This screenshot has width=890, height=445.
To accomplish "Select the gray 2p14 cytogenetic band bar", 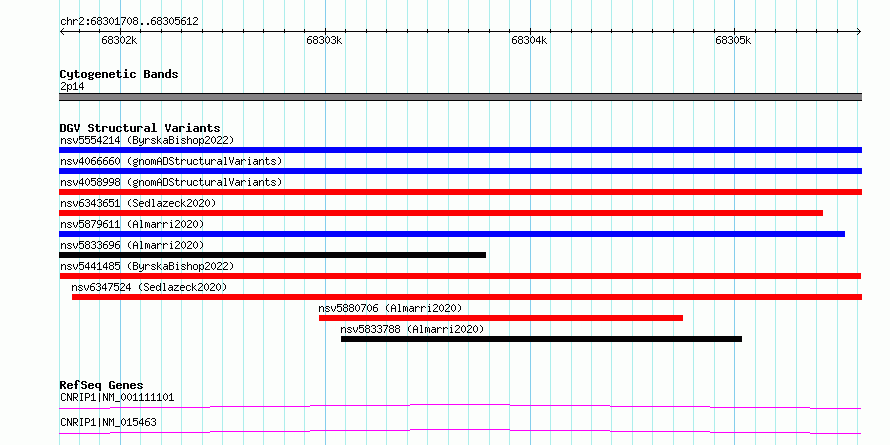I will tap(460, 97).
